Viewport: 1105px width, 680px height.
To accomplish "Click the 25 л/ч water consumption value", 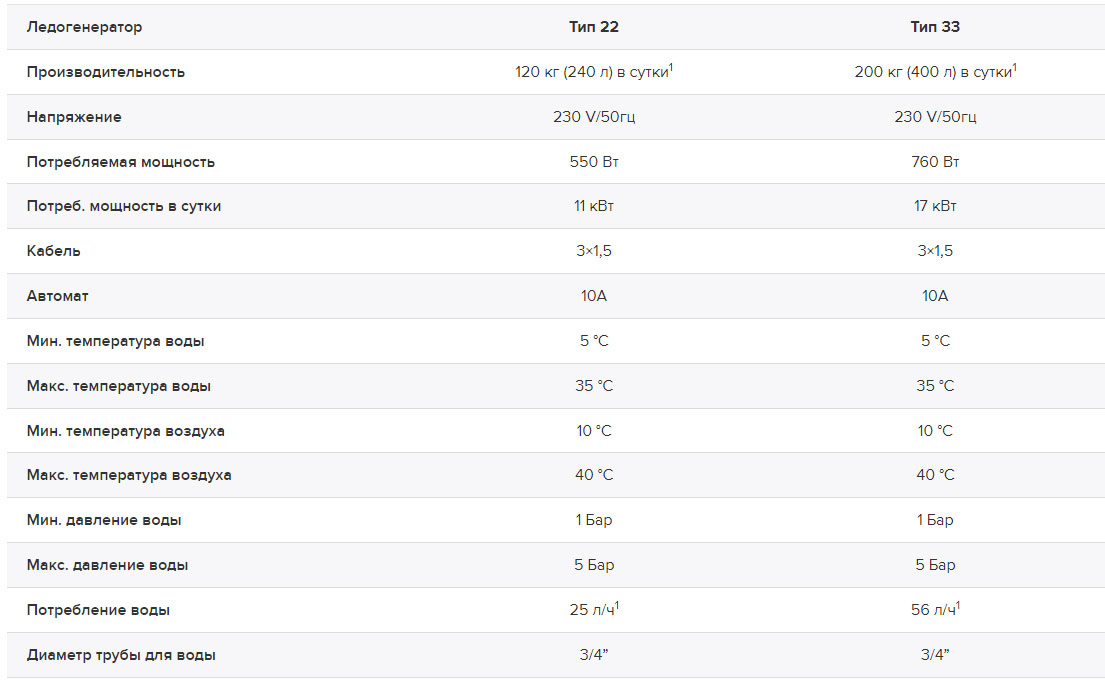I will coord(593,609).
